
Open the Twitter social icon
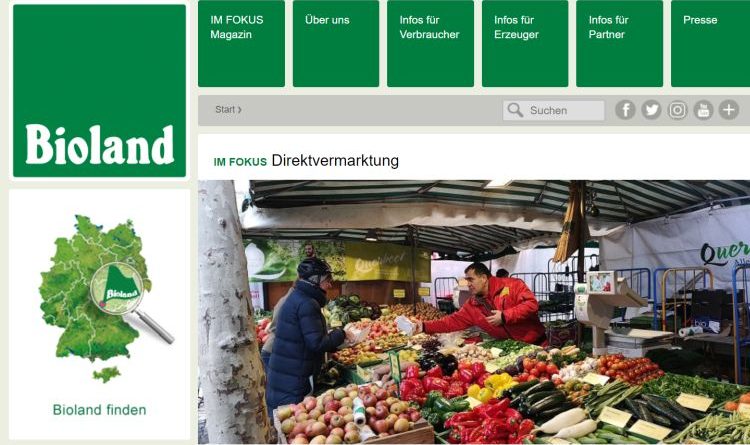click(651, 110)
